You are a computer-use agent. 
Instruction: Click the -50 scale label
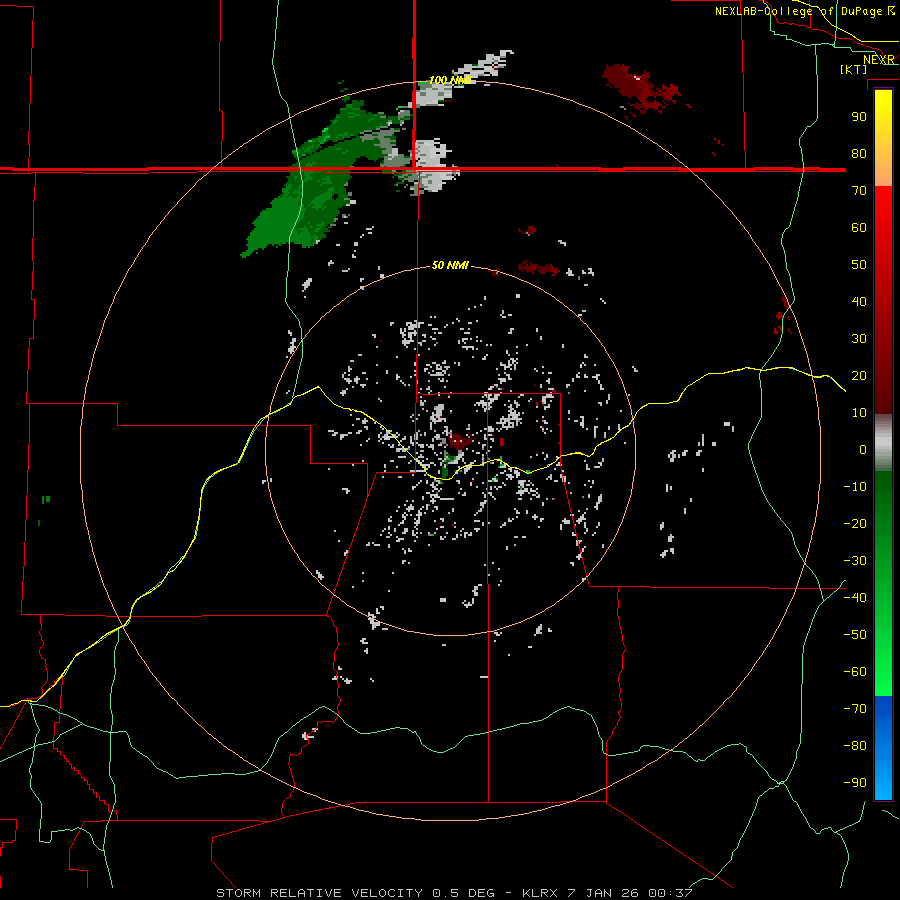855,635
